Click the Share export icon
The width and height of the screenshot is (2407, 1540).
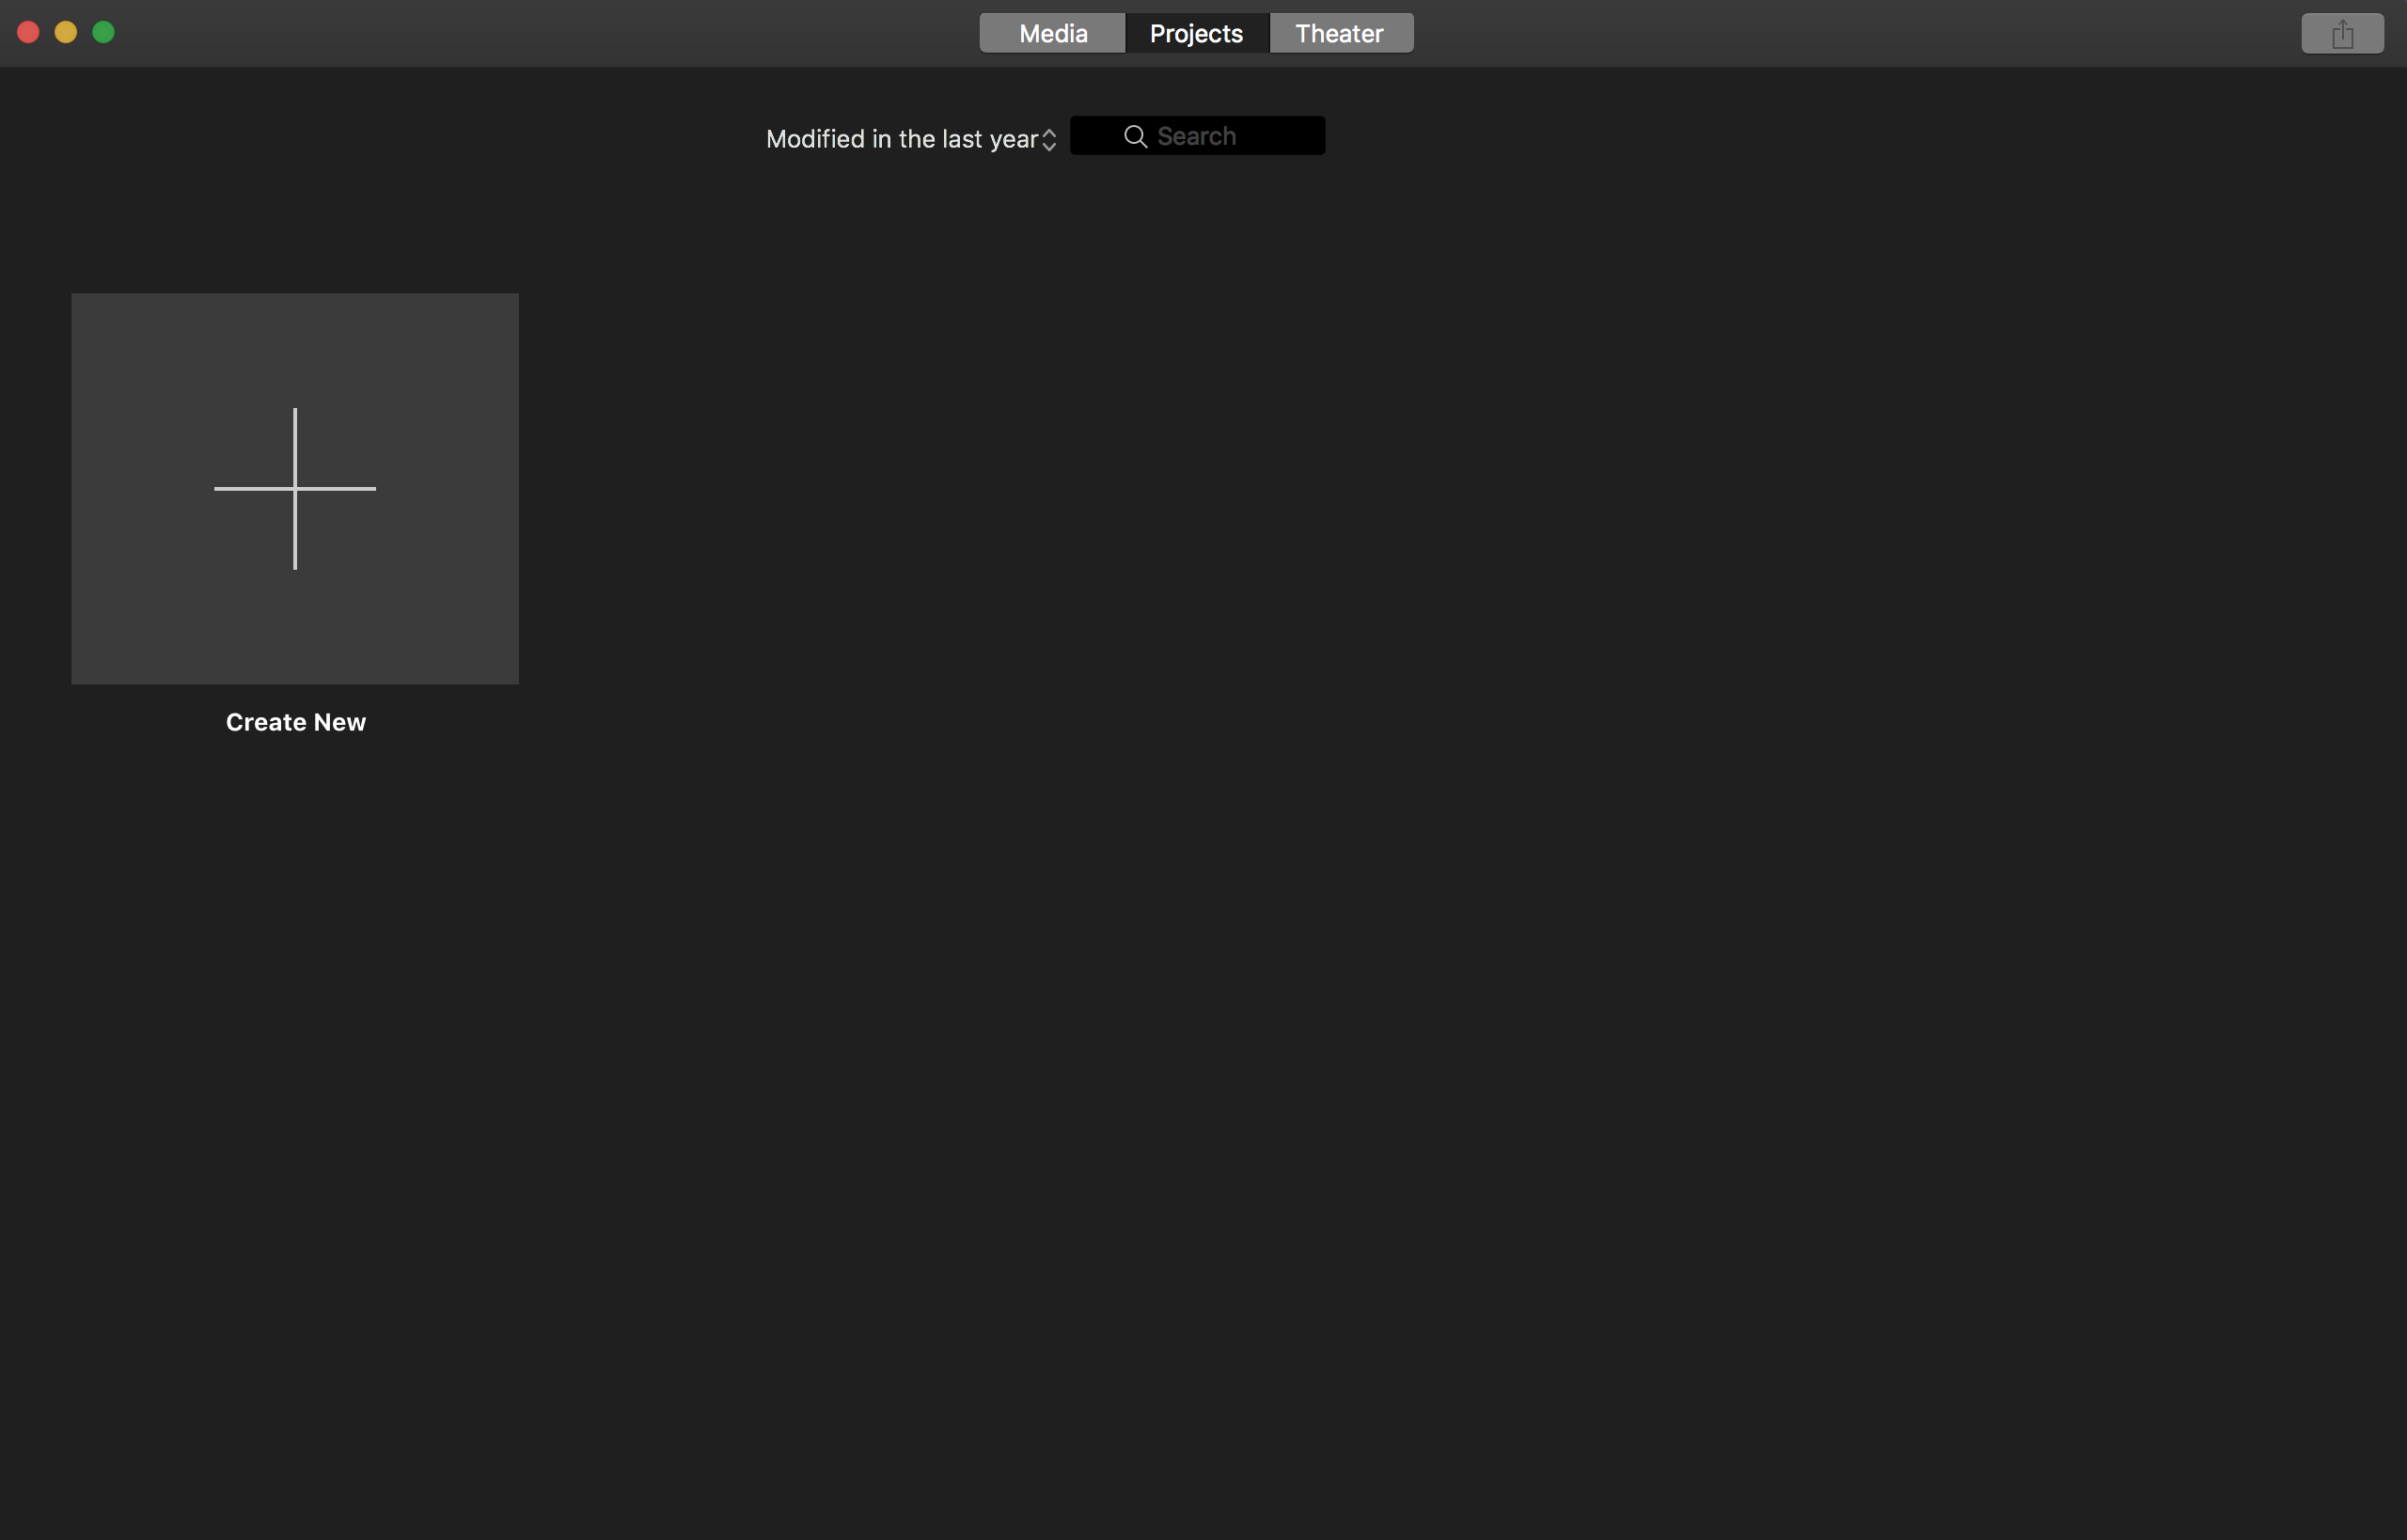(2341, 34)
